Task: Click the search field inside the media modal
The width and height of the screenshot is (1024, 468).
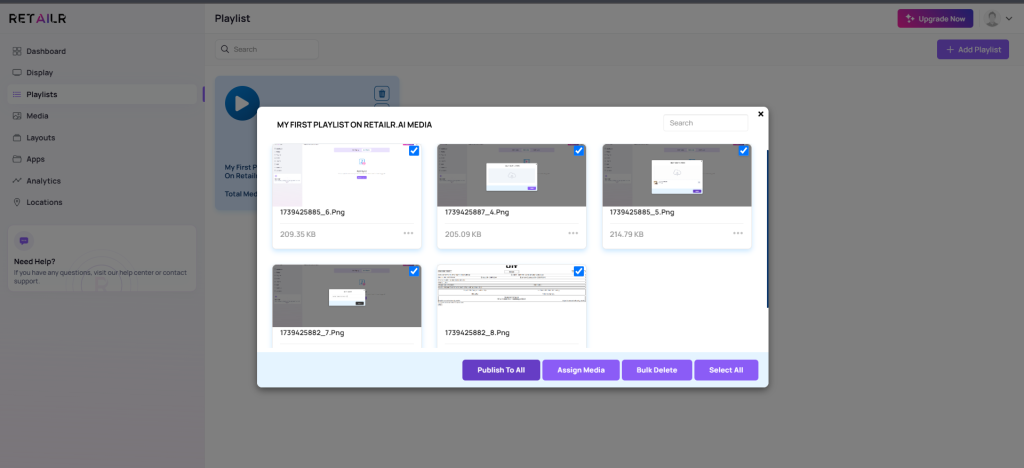Action: pyautogui.click(x=705, y=123)
